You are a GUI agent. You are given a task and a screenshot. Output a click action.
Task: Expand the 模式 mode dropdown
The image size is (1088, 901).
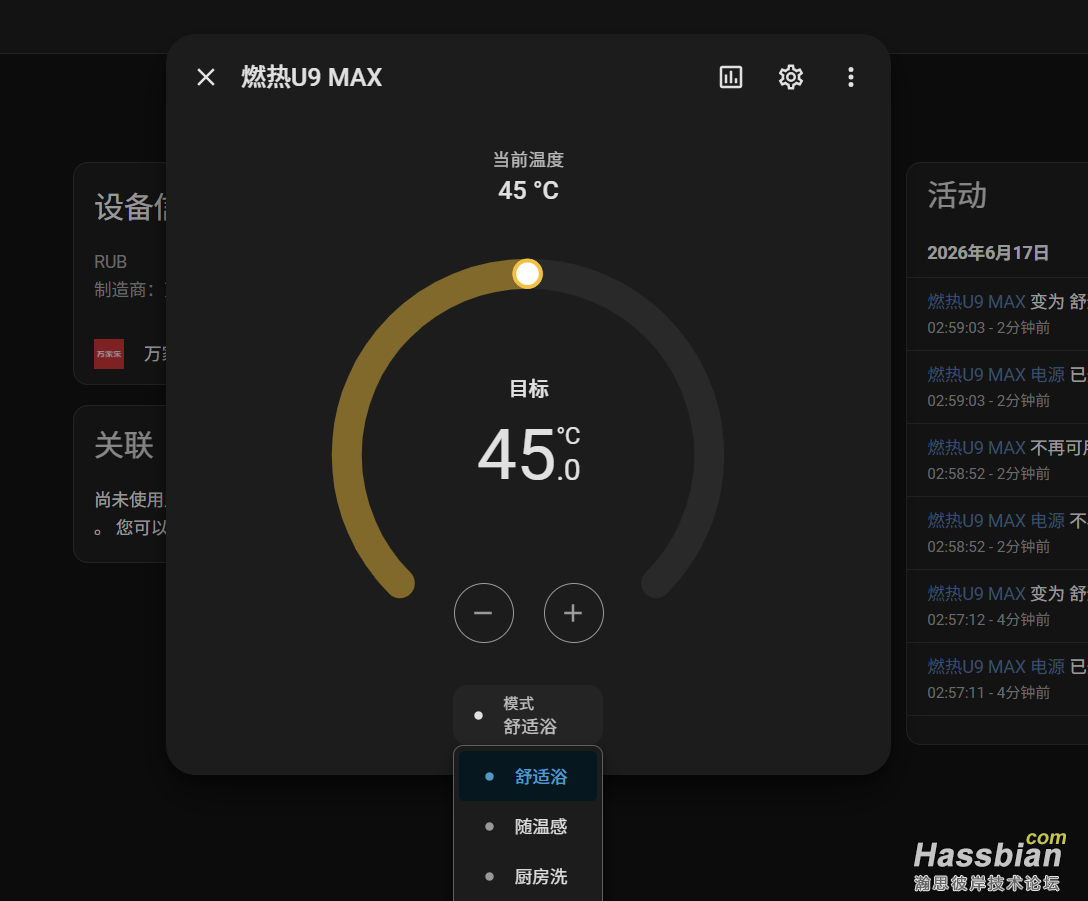(x=527, y=715)
